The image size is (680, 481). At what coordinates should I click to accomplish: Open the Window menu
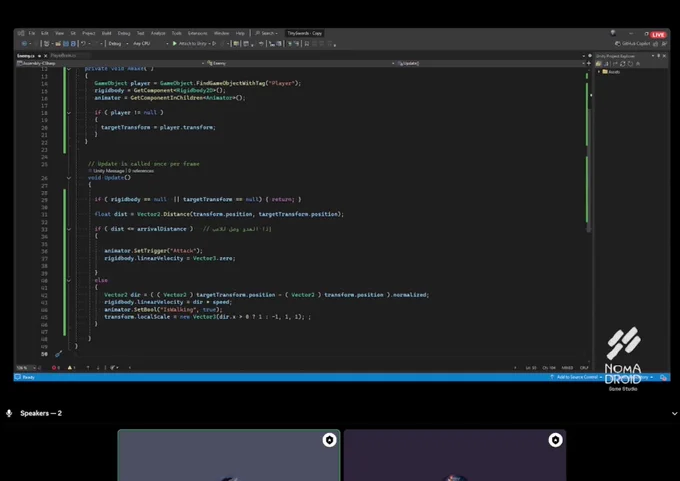tap(221, 33)
